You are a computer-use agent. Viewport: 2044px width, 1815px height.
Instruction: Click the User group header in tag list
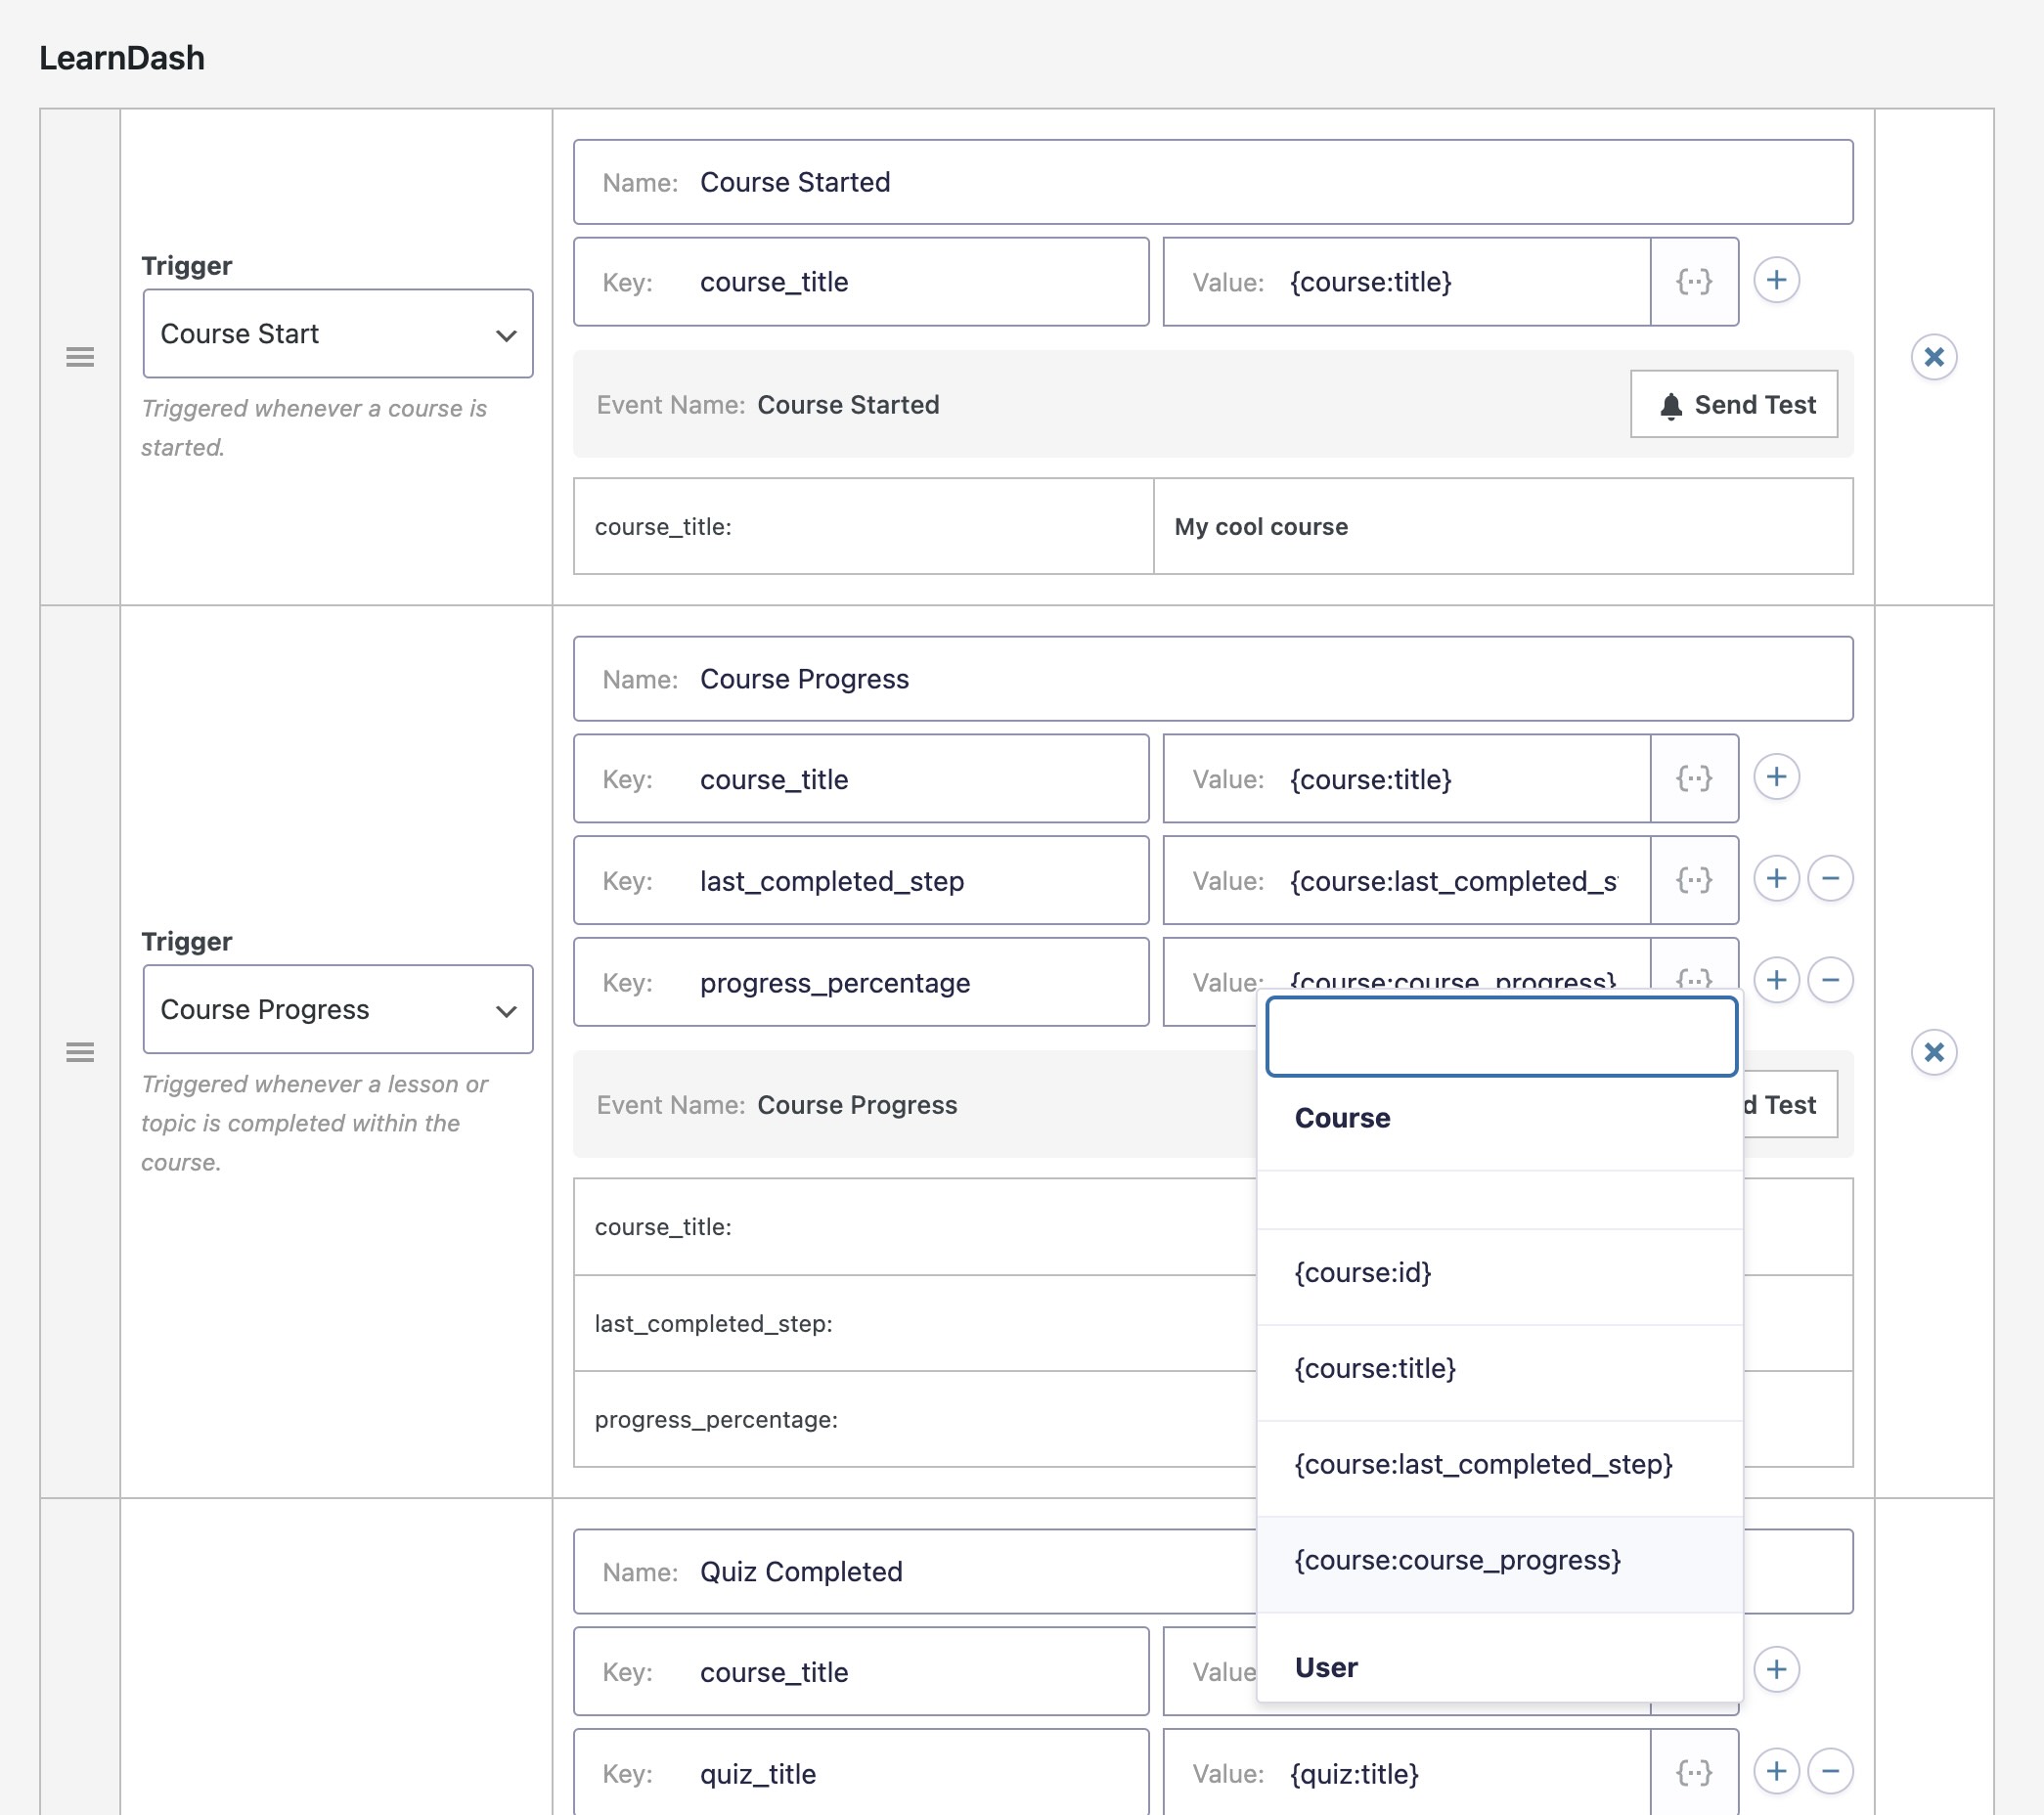(x=1326, y=1668)
